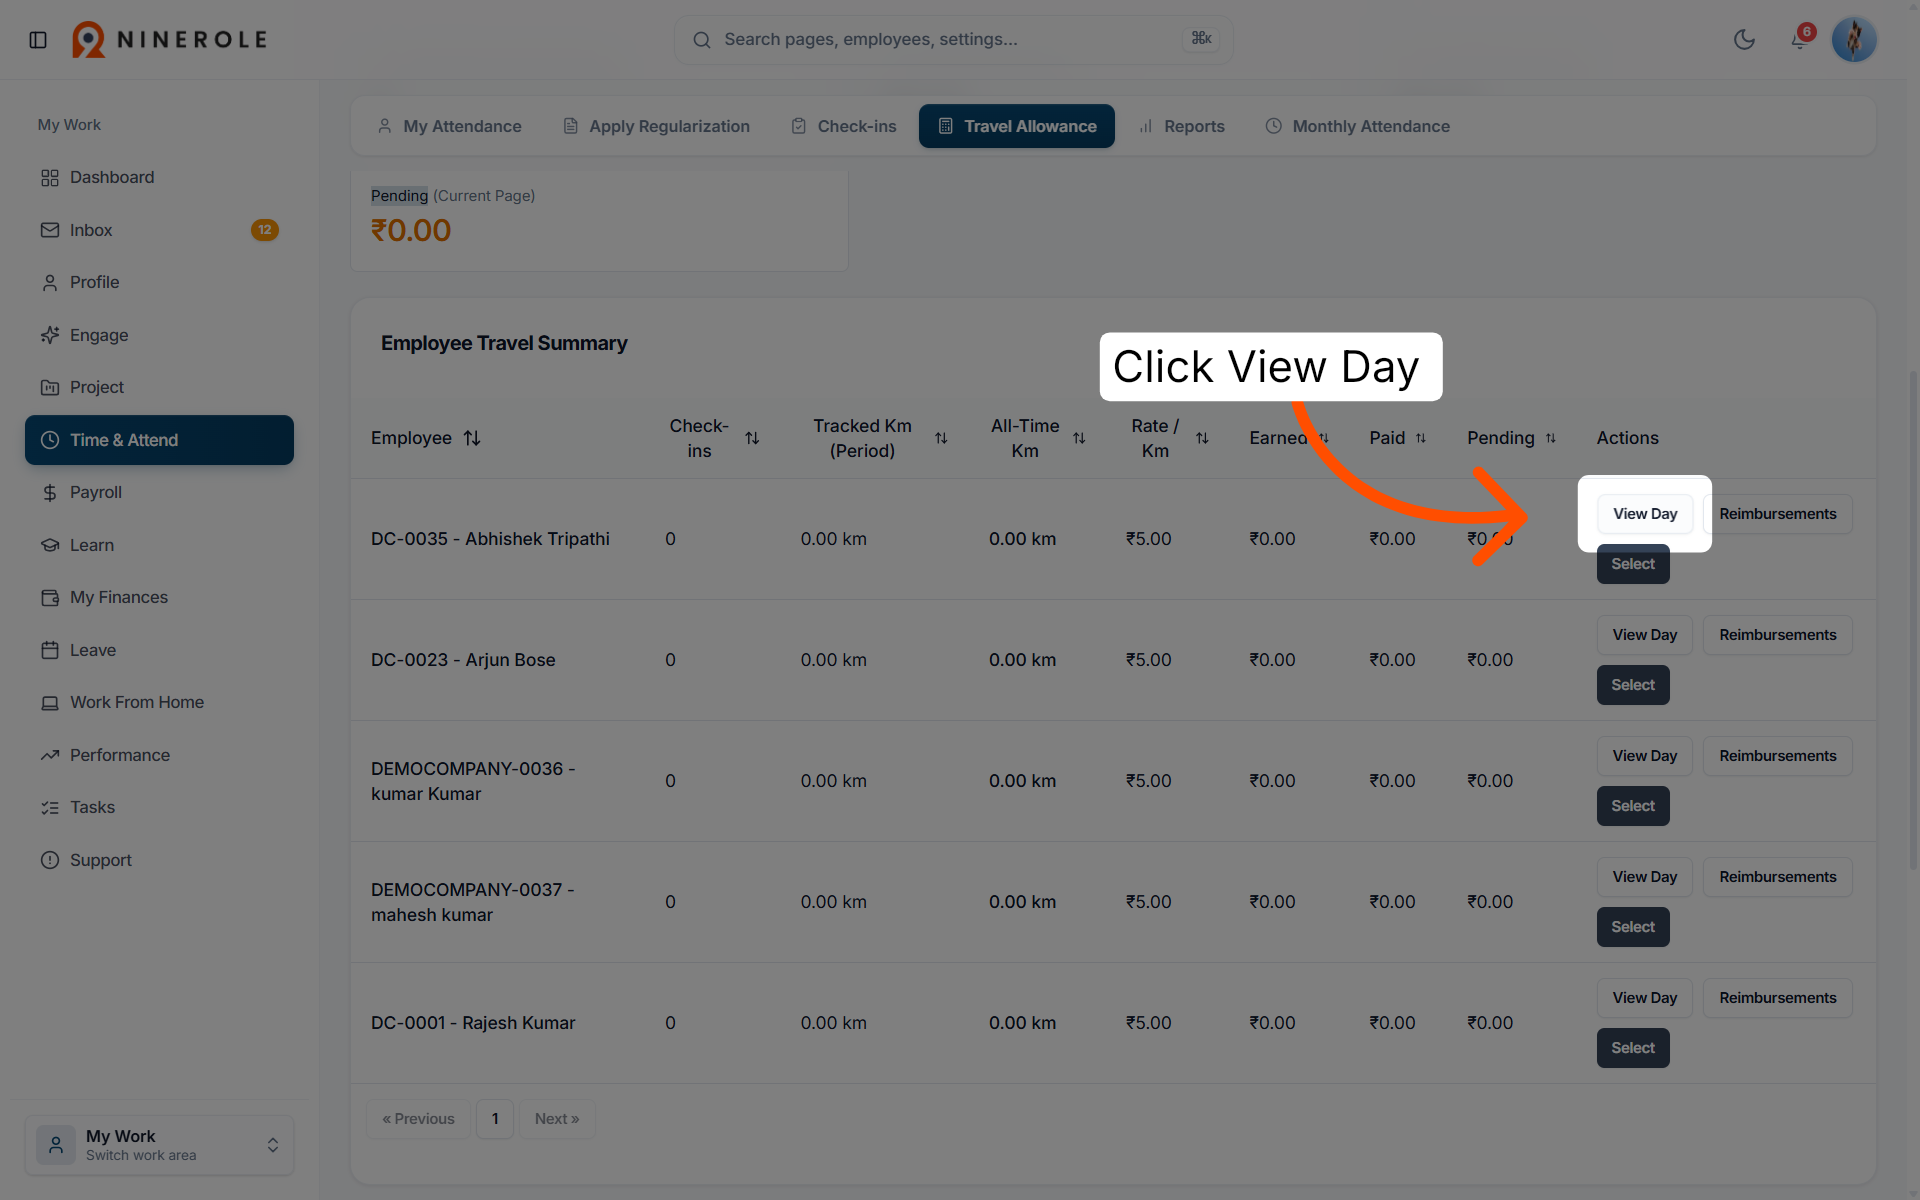1920x1200 pixels.
Task: Open Learn in the sidebar
Action: coord(160,545)
